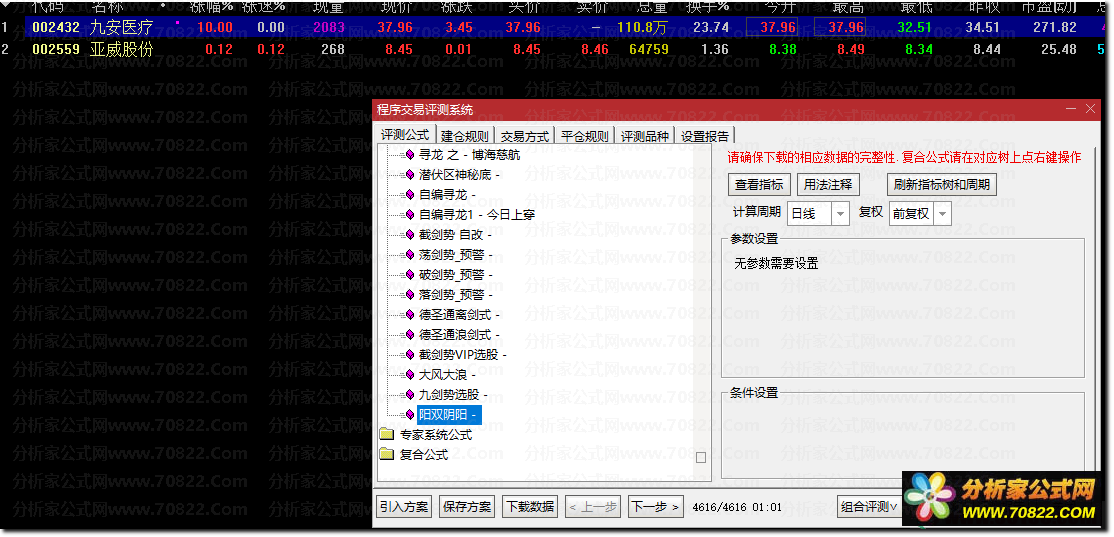Screen dimensions: 1114x537
Task: Close the 程序交易评测系统 dialog
Action: (1091, 109)
